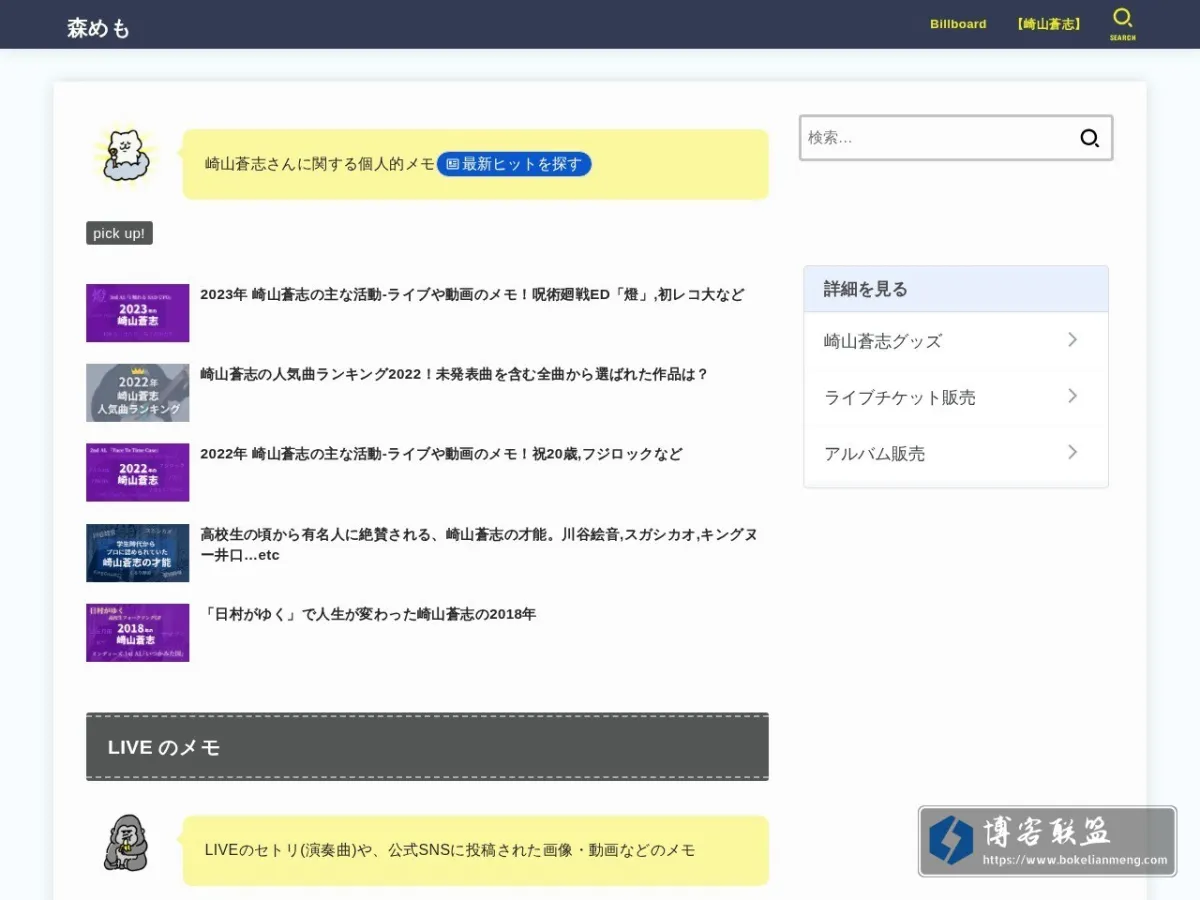
Task: Open the 2022年 崎山蒼志の主な活動 article
Action: pyautogui.click(x=441, y=454)
